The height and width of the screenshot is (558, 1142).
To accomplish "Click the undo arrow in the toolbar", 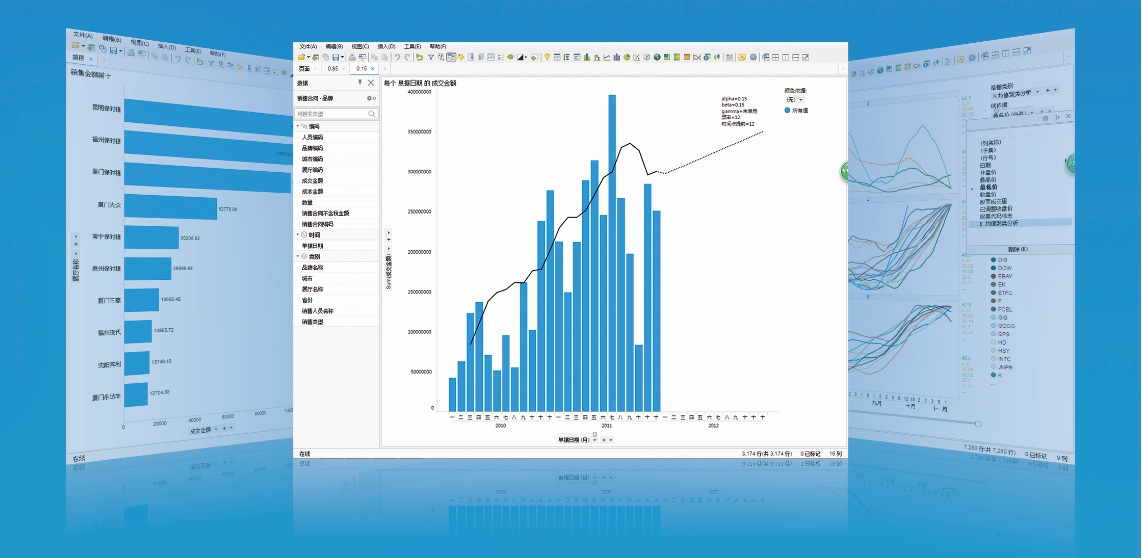I will [x=398, y=58].
